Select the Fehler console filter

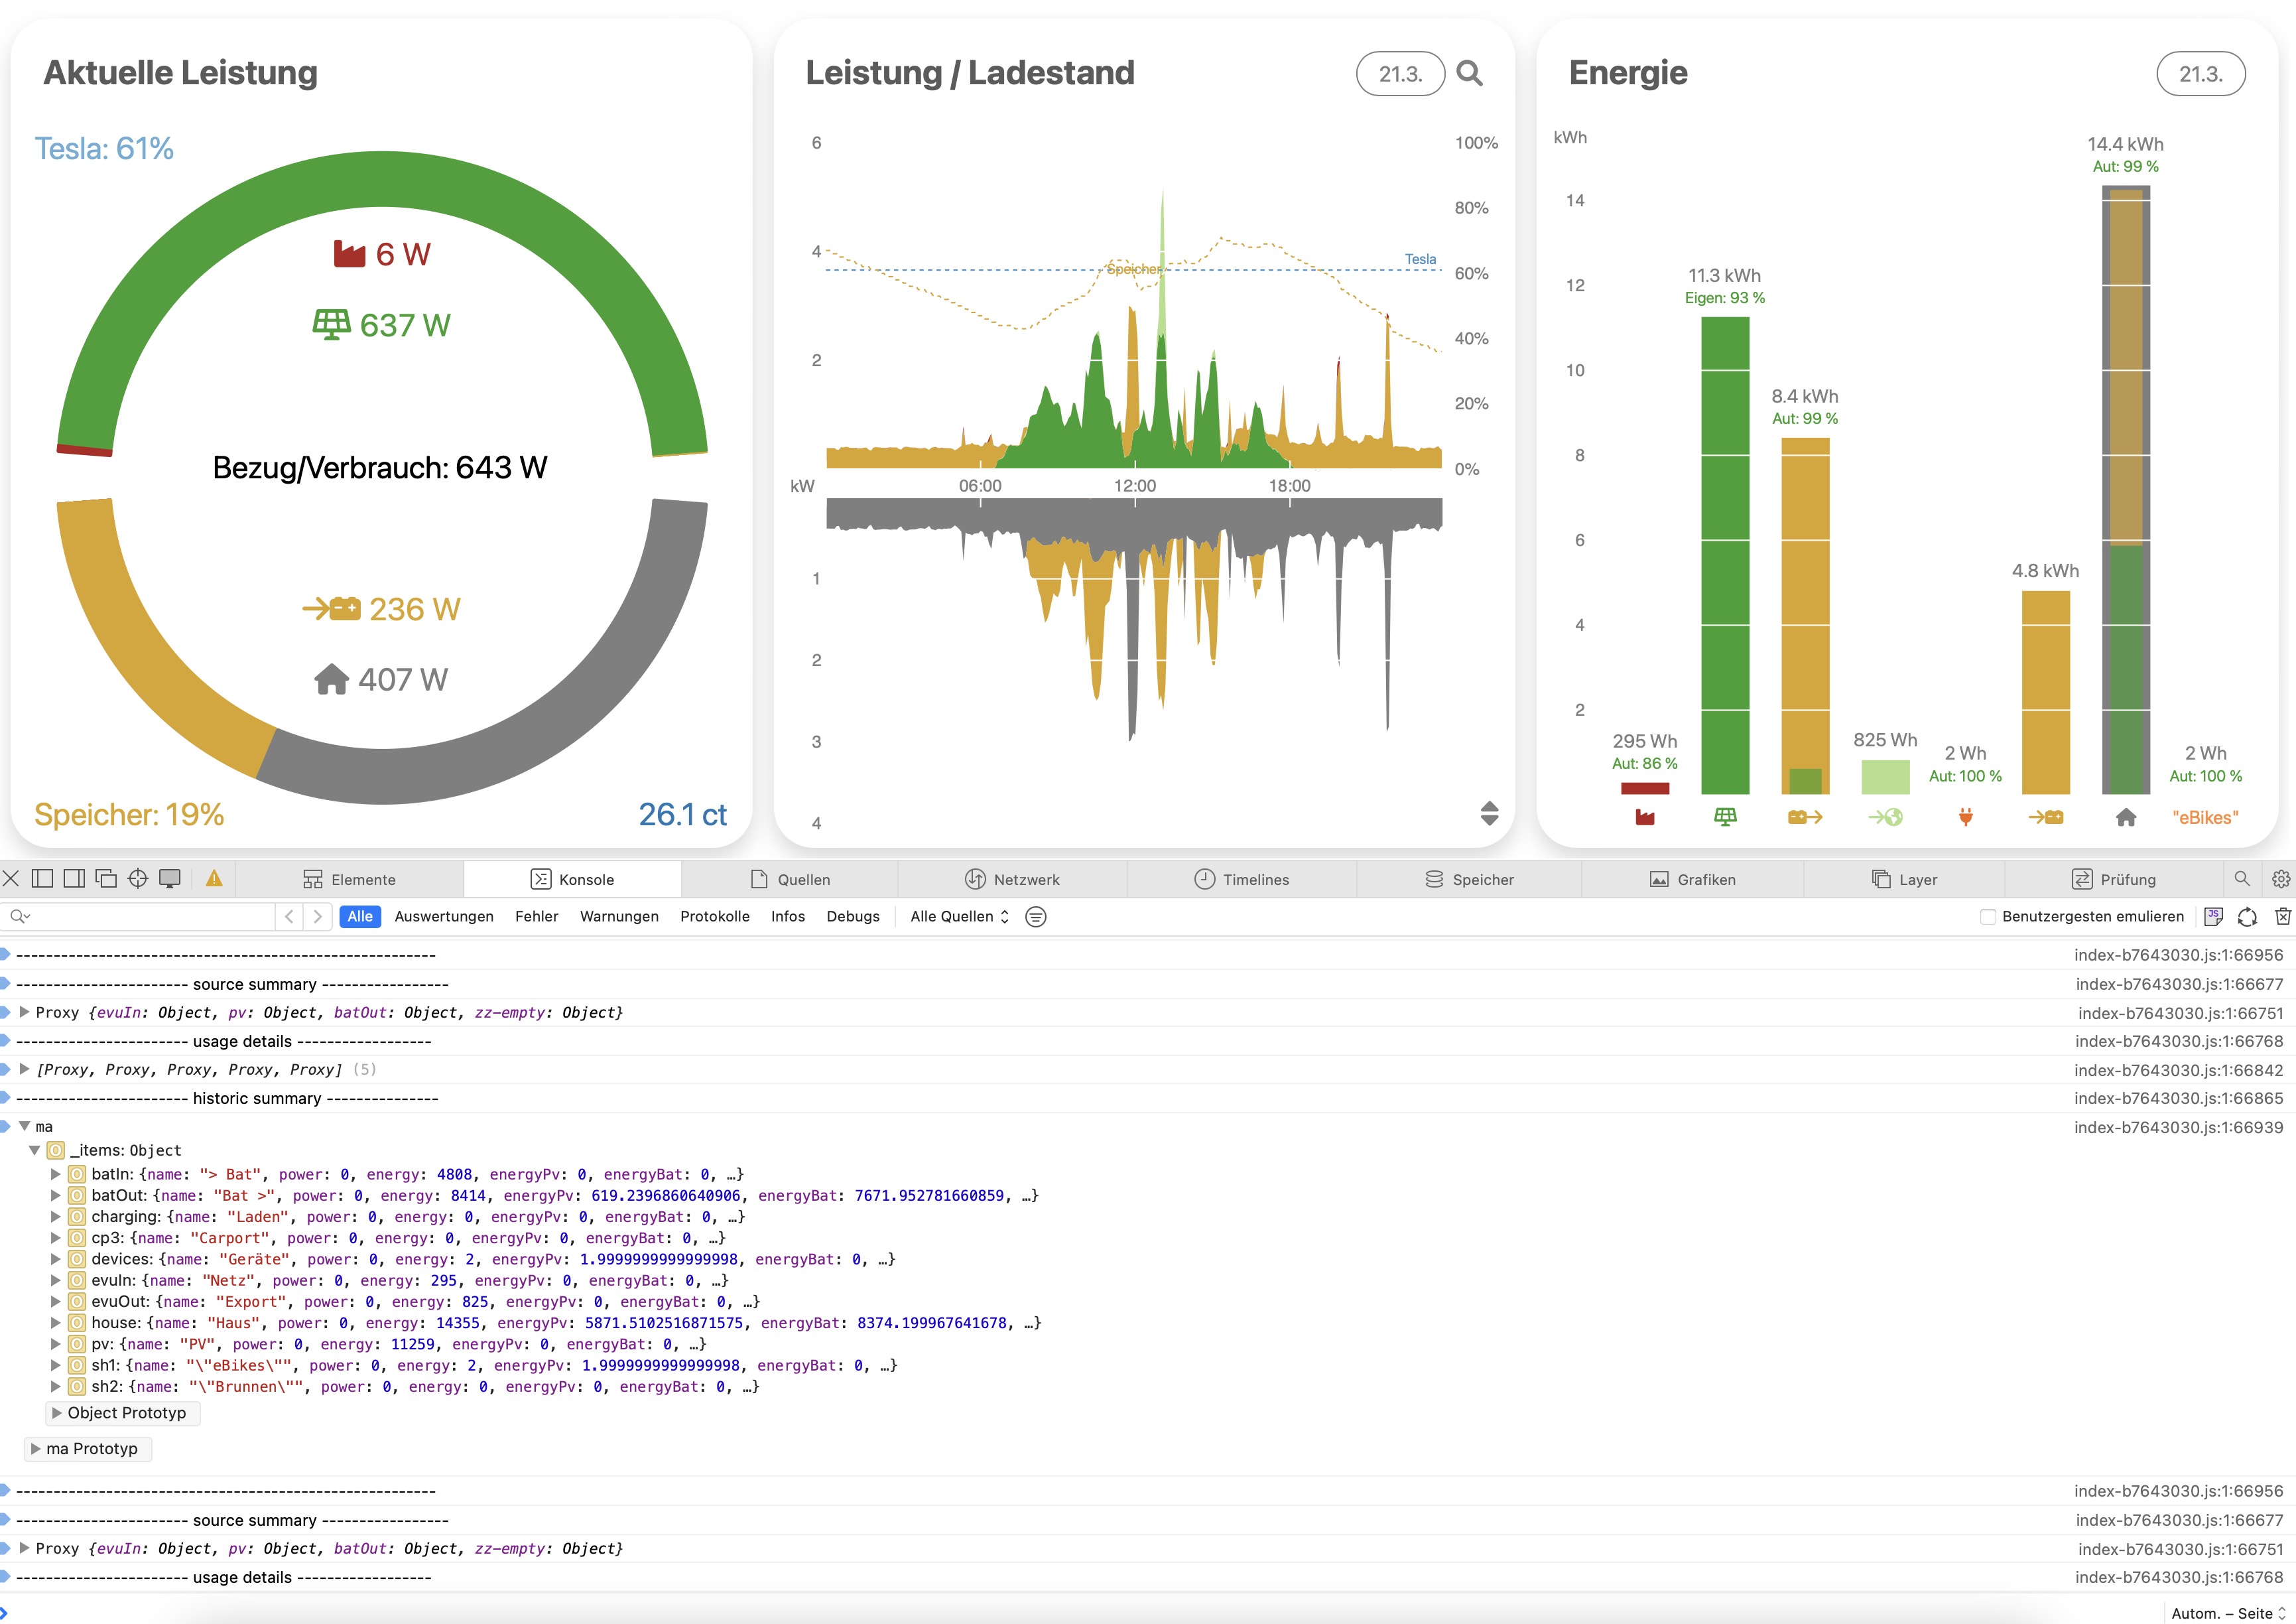pyautogui.click(x=536, y=916)
